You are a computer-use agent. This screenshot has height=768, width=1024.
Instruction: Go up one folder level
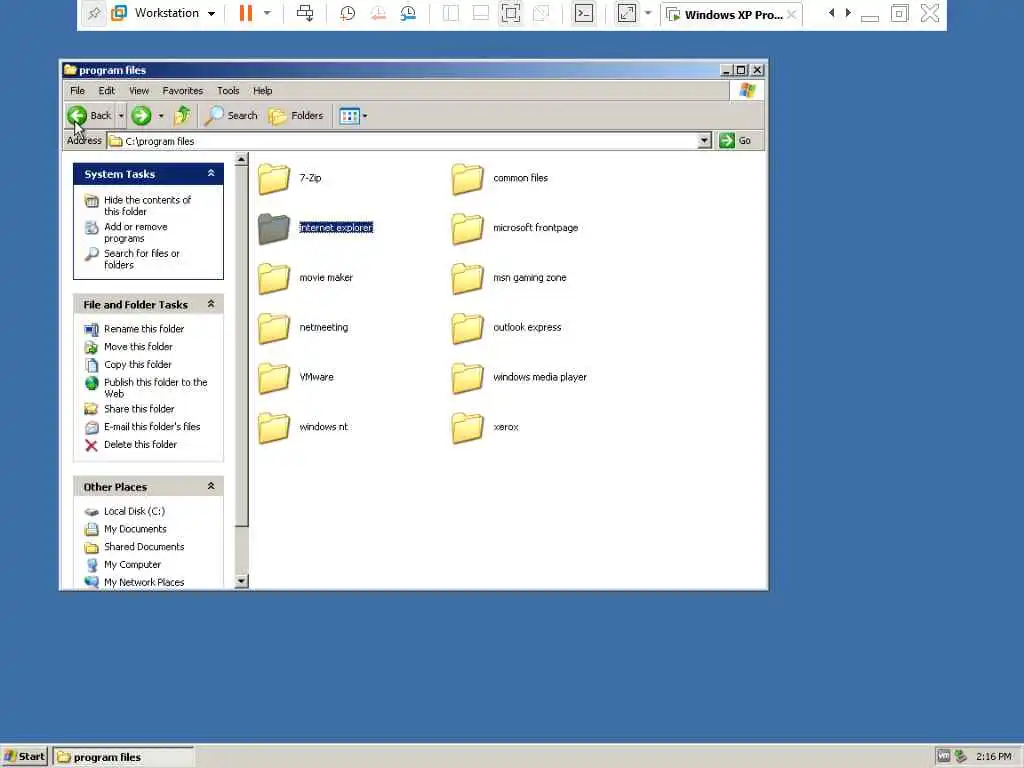[x=182, y=116]
